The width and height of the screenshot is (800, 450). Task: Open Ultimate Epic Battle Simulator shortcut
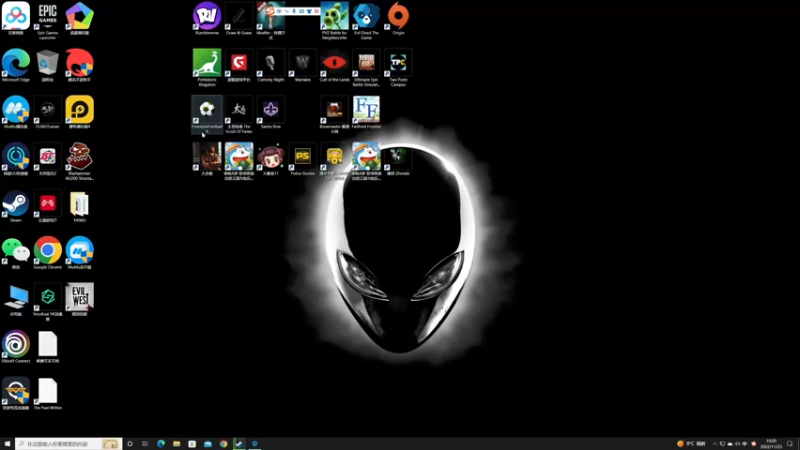[366, 67]
